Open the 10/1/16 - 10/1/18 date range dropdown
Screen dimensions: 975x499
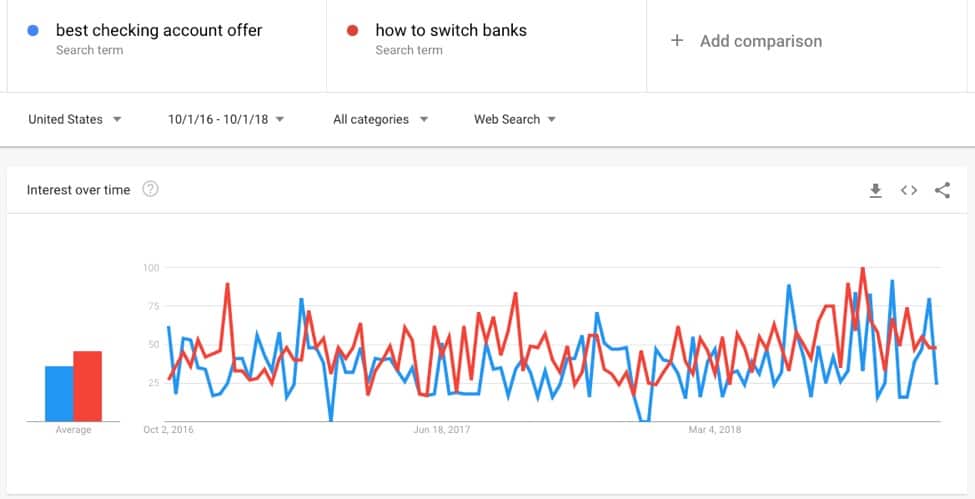click(226, 119)
